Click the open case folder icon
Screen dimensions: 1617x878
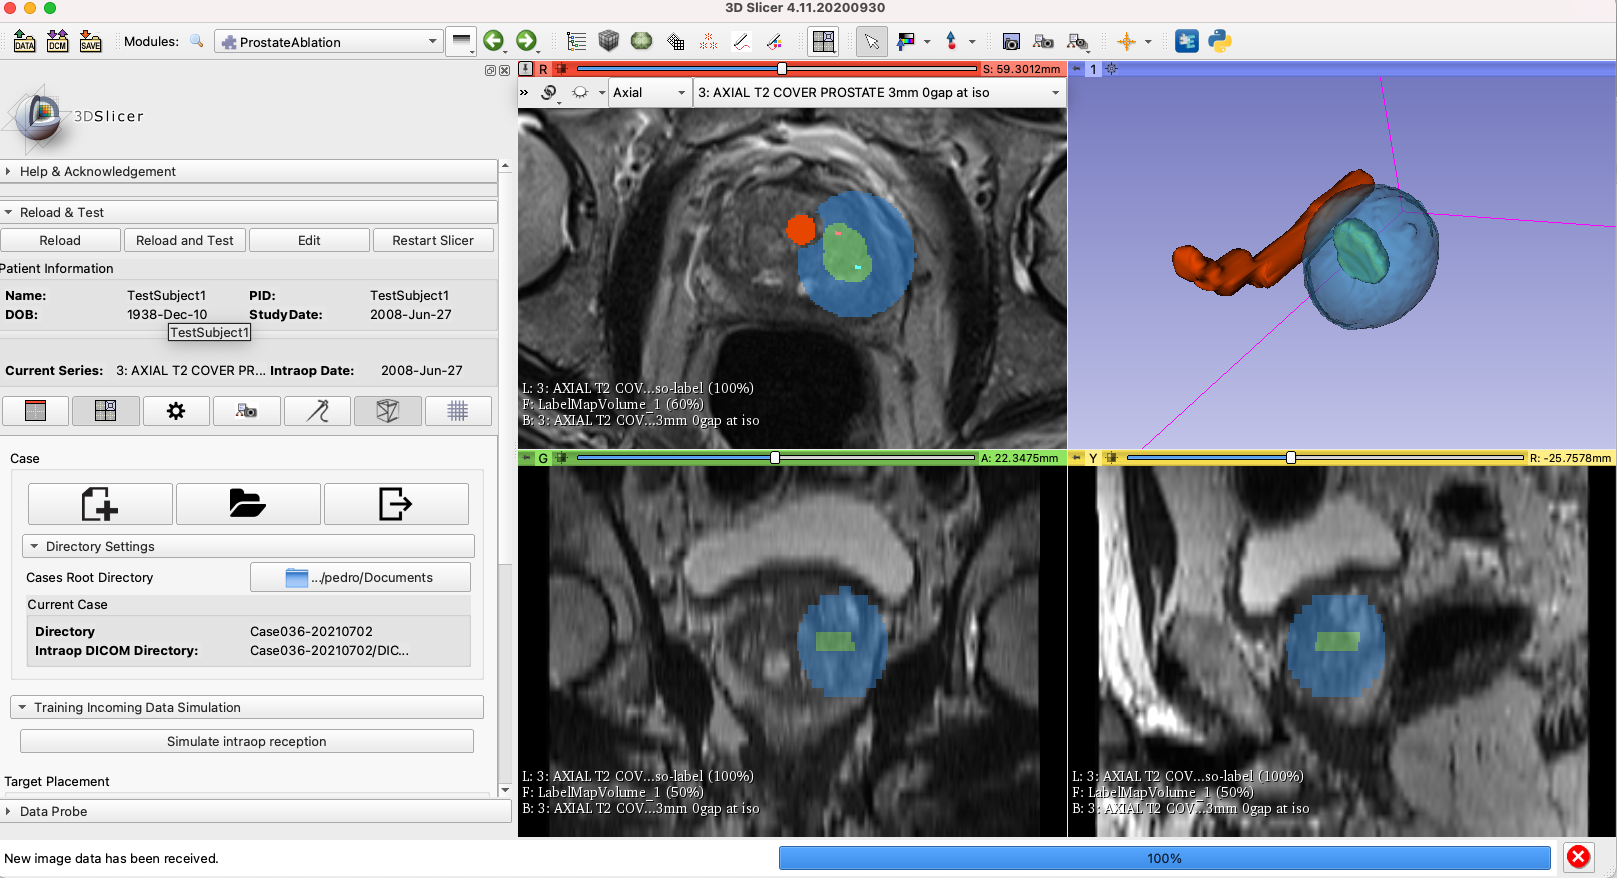(x=247, y=504)
